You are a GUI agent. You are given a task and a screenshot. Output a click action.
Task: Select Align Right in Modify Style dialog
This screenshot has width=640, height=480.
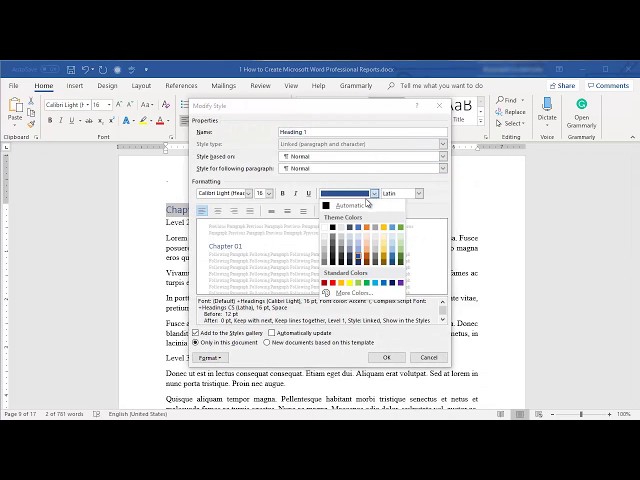(x=234, y=211)
